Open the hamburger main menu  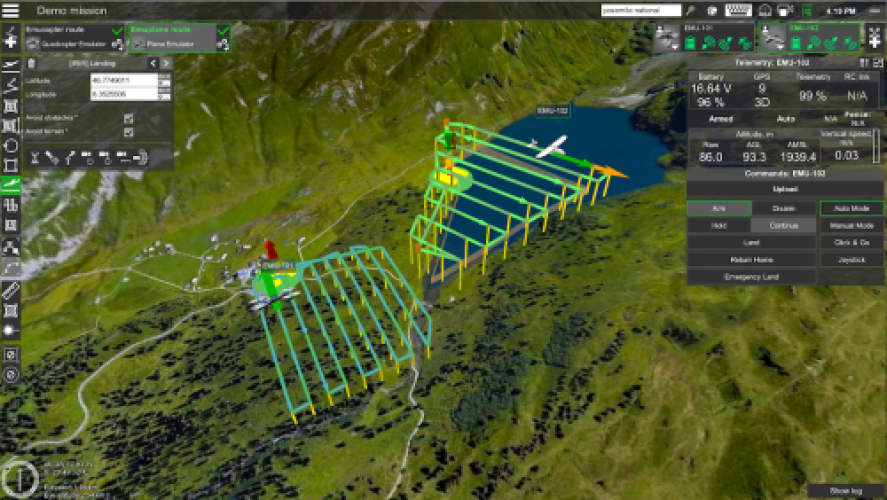coord(11,10)
